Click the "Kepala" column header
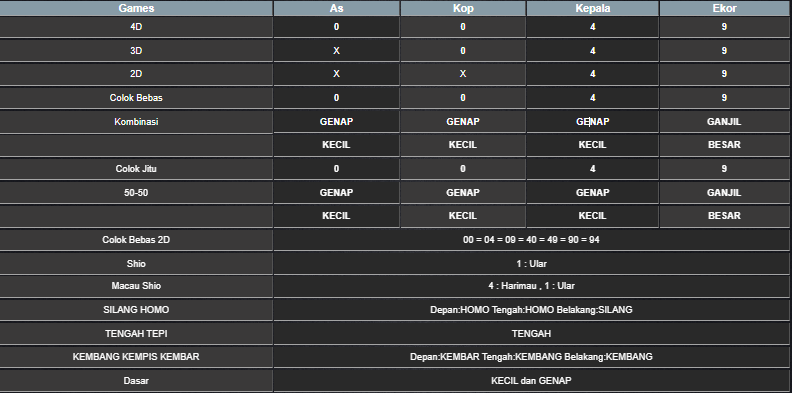The height and width of the screenshot is (393, 792). click(592, 8)
